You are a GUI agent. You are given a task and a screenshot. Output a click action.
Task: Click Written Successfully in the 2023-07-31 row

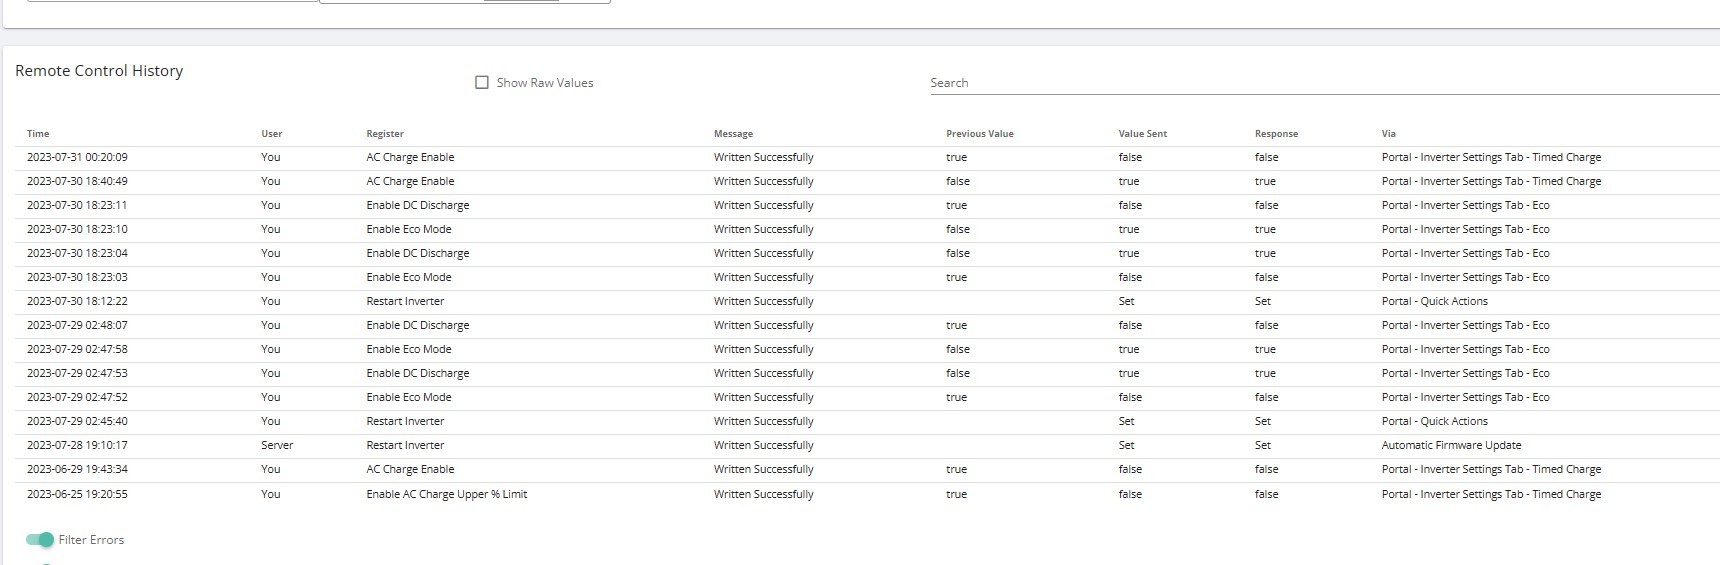point(763,158)
